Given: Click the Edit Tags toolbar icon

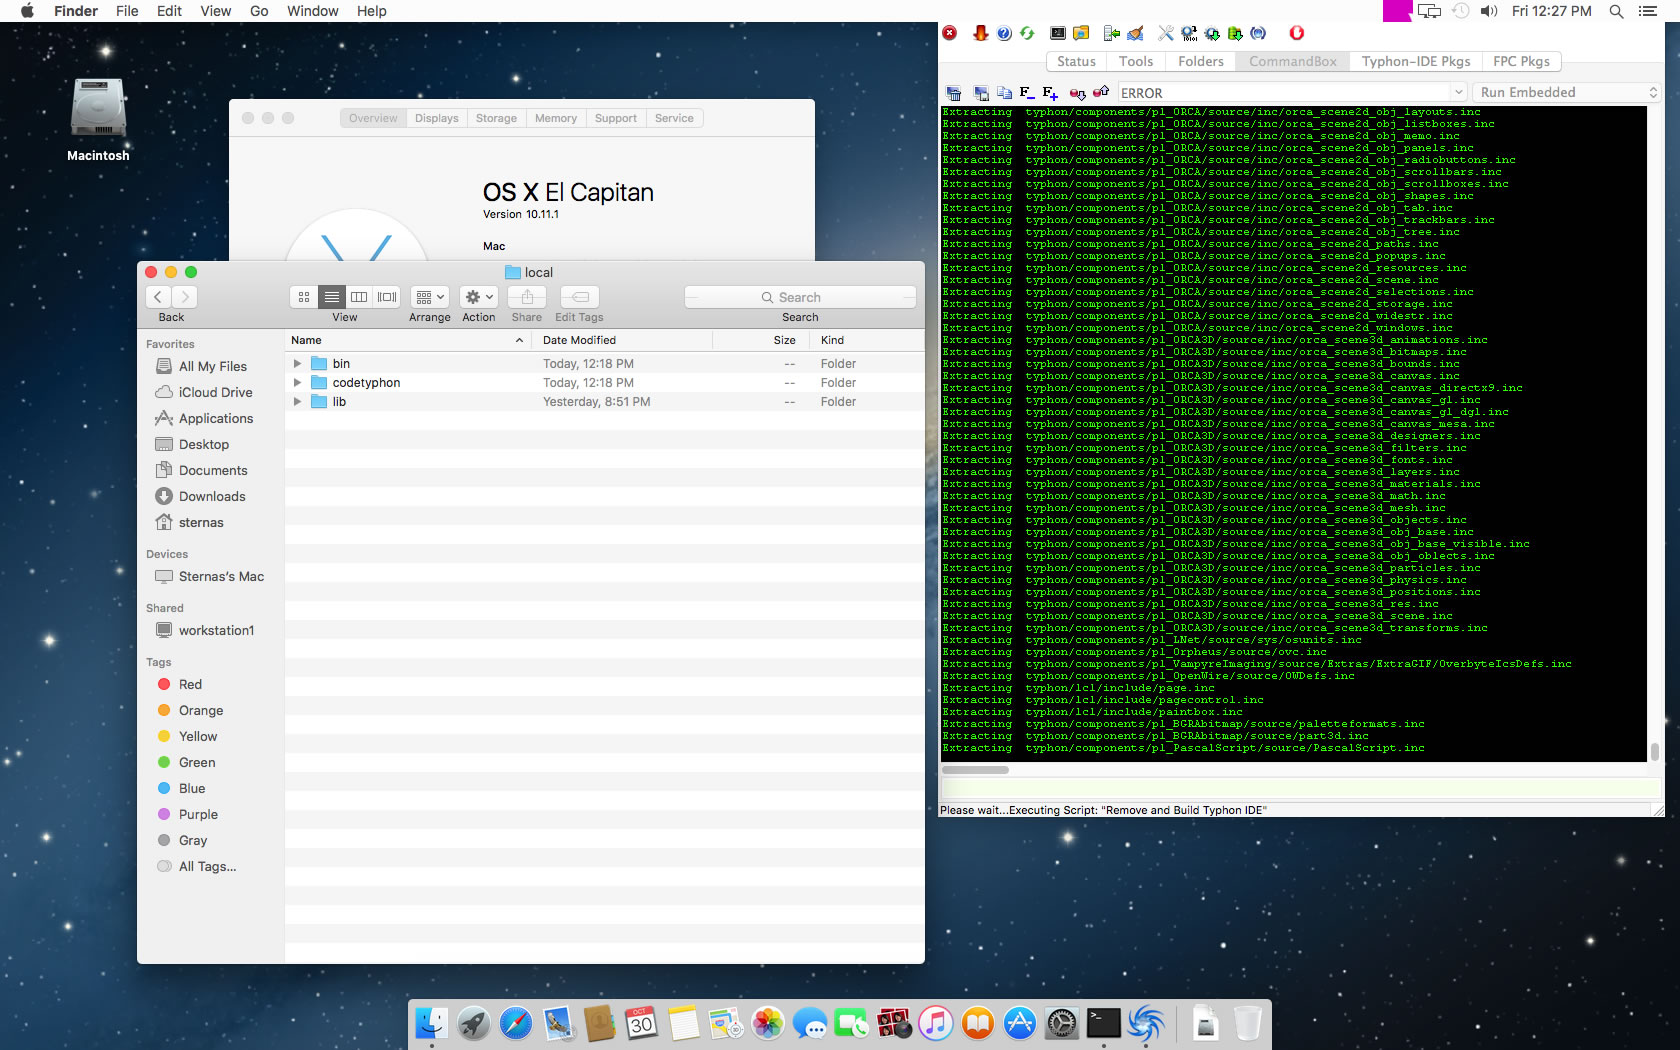Looking at the screenshot, I should pyautogui.click(x=580, y=297).
